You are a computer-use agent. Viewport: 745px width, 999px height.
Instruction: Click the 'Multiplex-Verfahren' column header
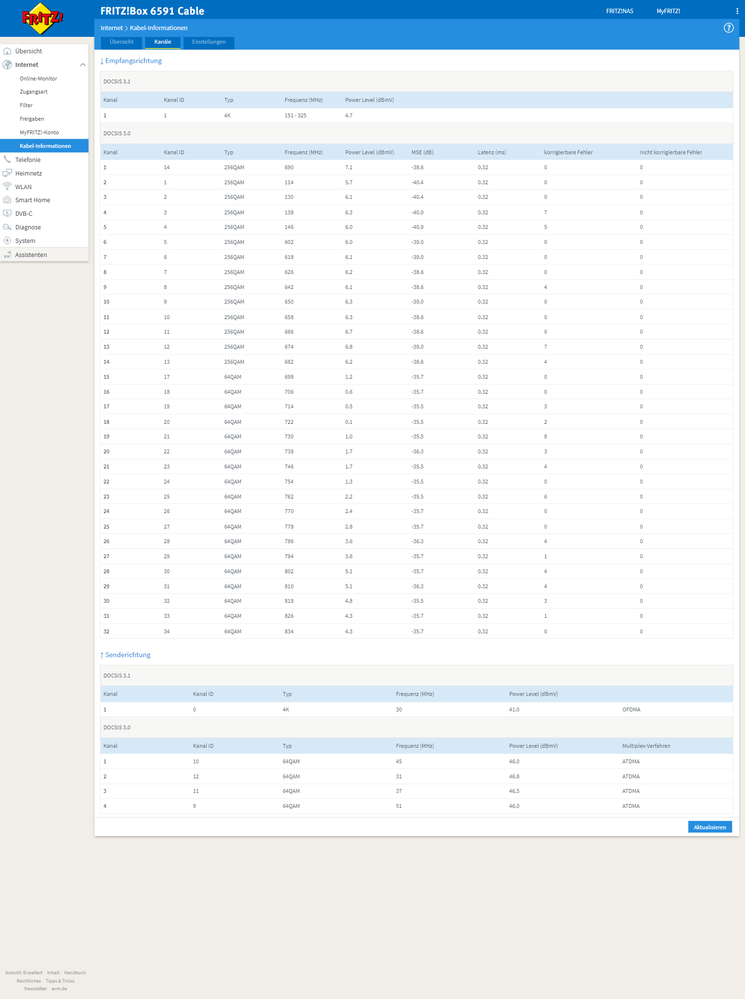646,745
